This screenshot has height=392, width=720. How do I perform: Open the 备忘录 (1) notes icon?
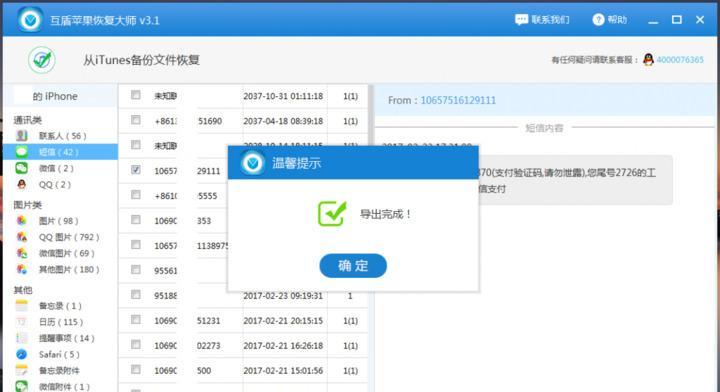[22, 306]
